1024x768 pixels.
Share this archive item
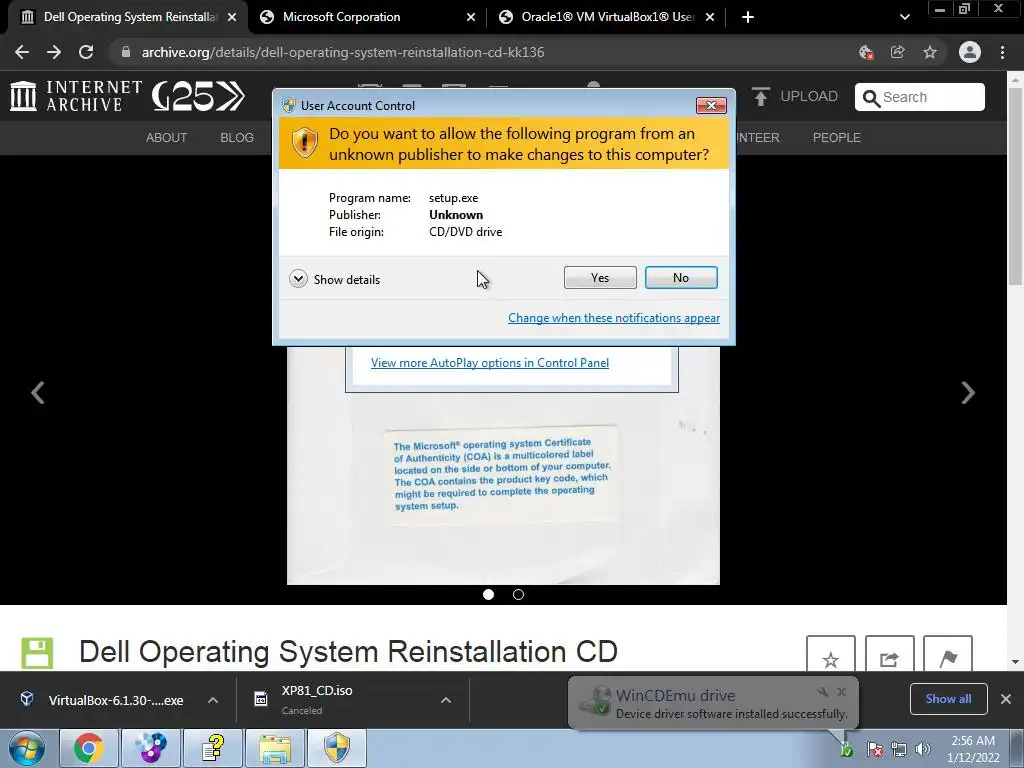[889, 654]
